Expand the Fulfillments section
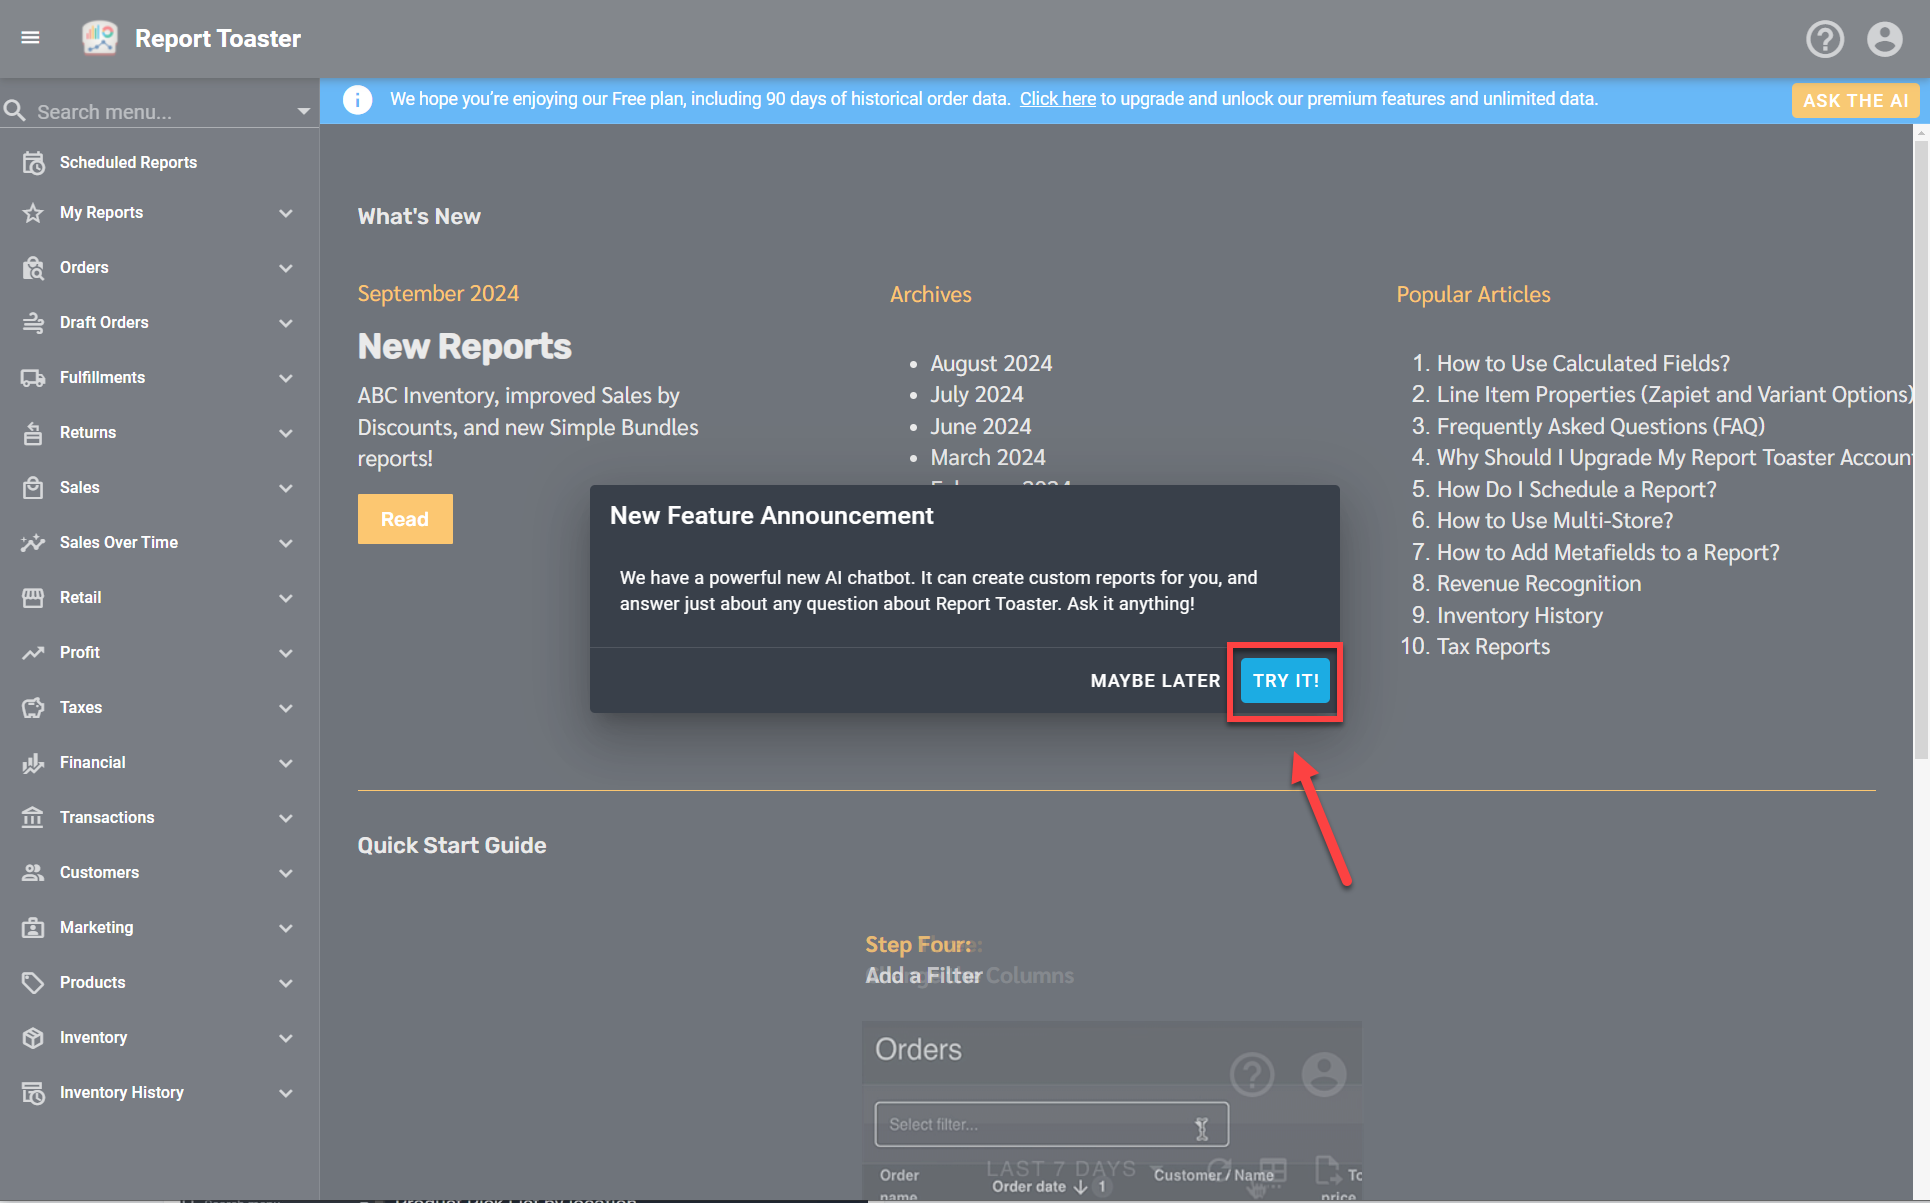Viewport: 1930px width, 1203px height. click(x=287, y=378)
